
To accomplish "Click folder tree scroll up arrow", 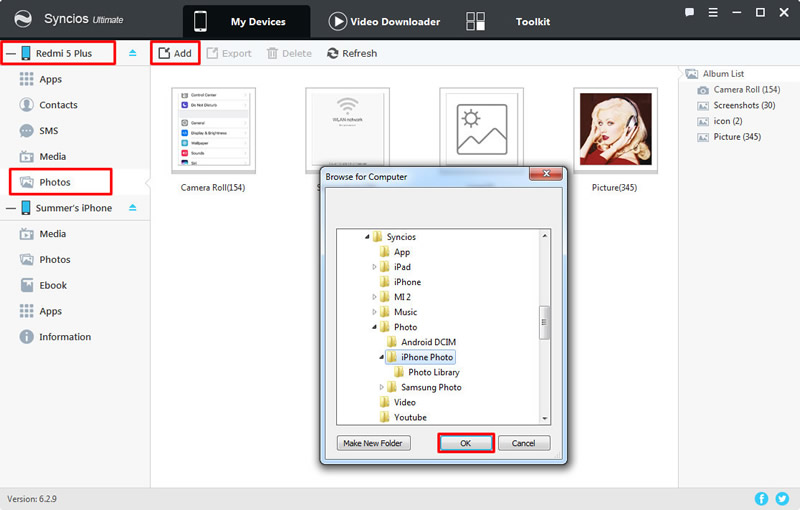I will point(544,236).
